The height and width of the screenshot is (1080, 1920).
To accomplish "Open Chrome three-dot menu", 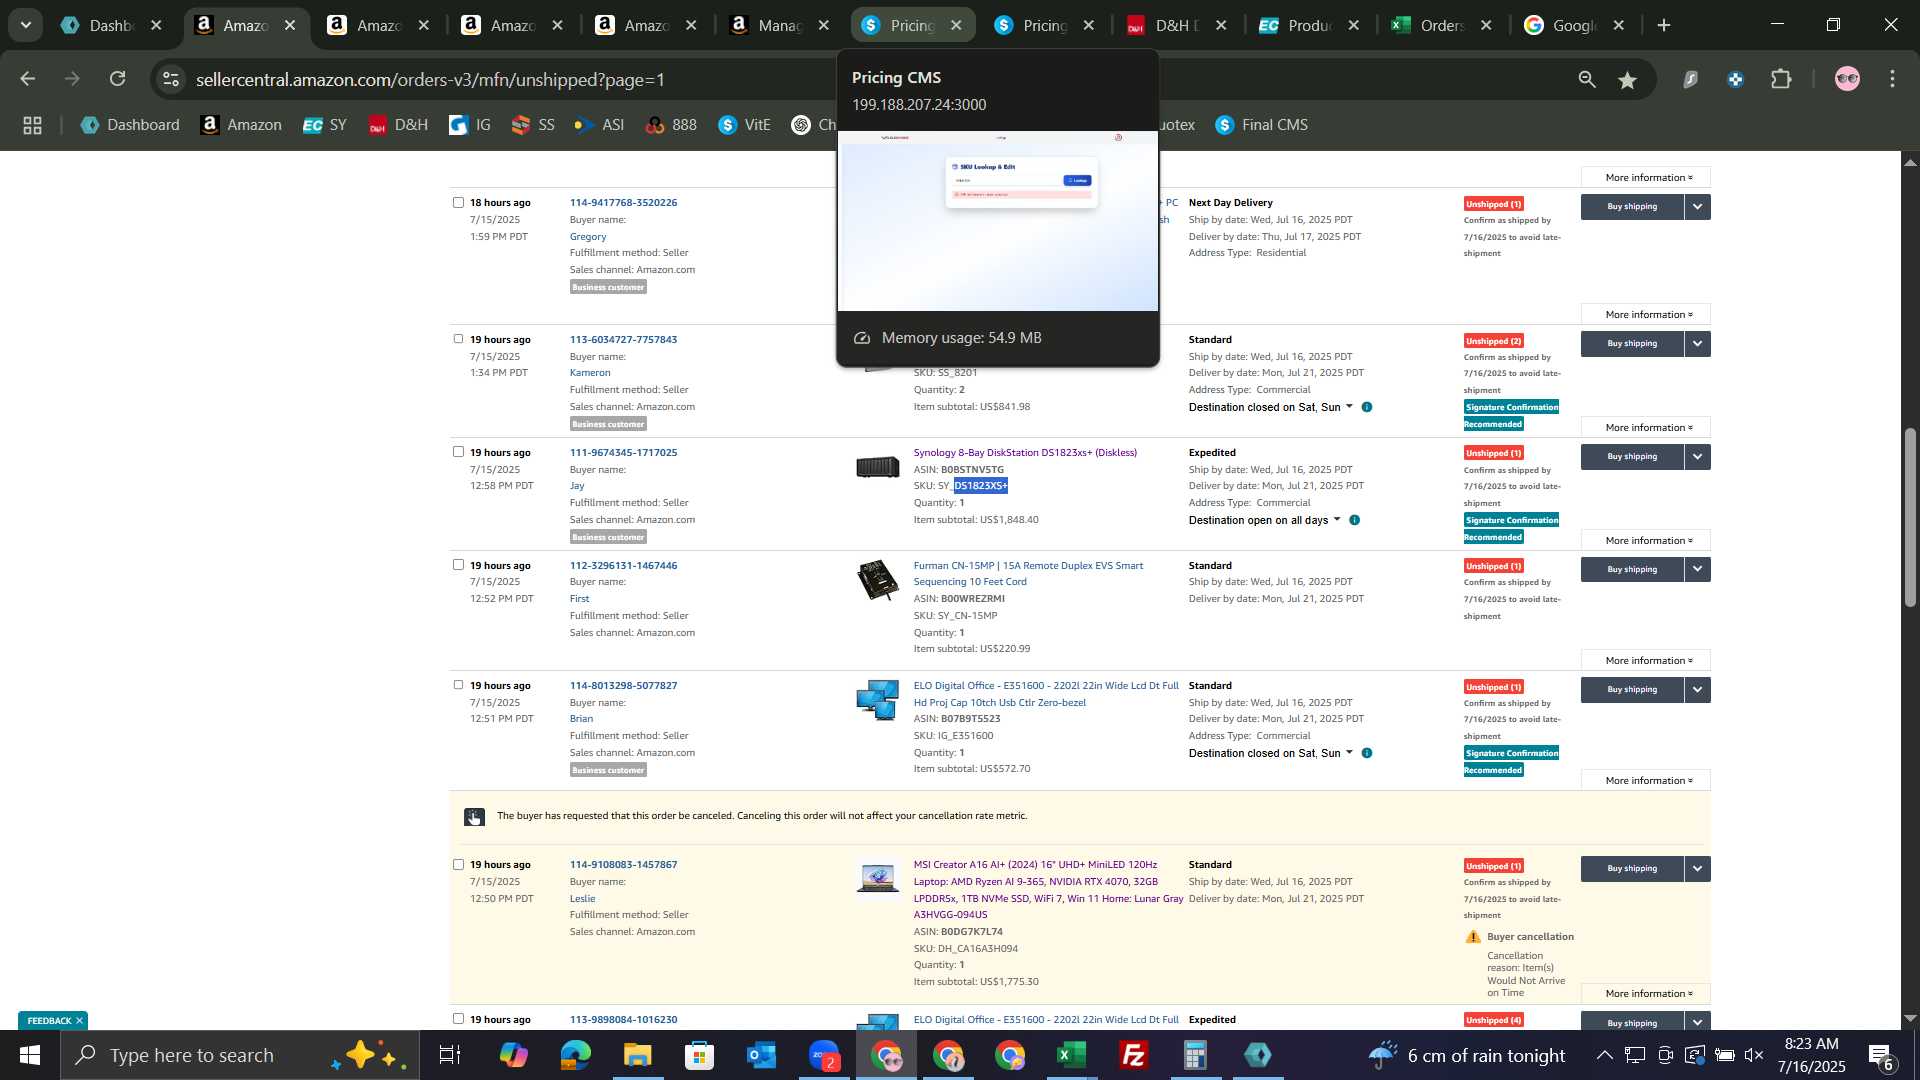I will tap(1892, 79).
